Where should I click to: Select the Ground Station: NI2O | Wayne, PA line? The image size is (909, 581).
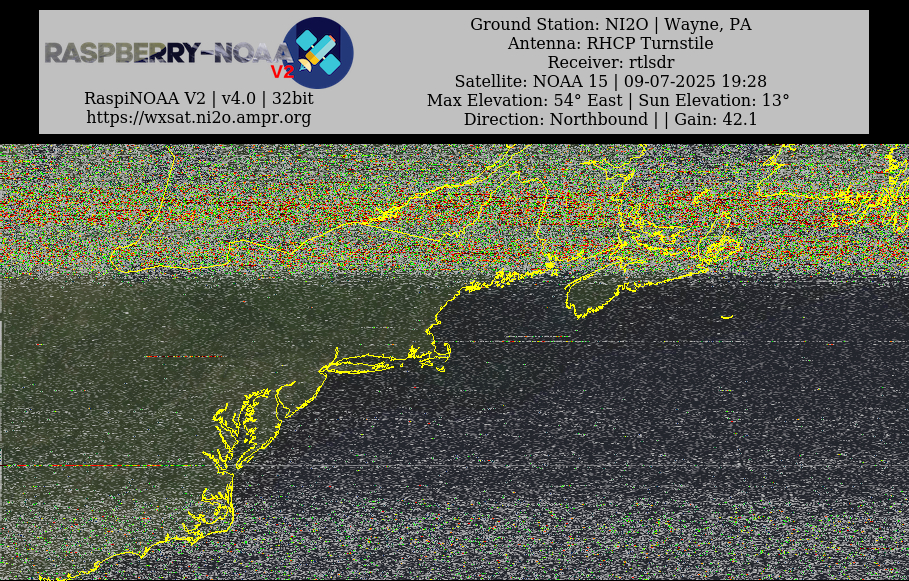pyautogui.click(x=610, y=24)
